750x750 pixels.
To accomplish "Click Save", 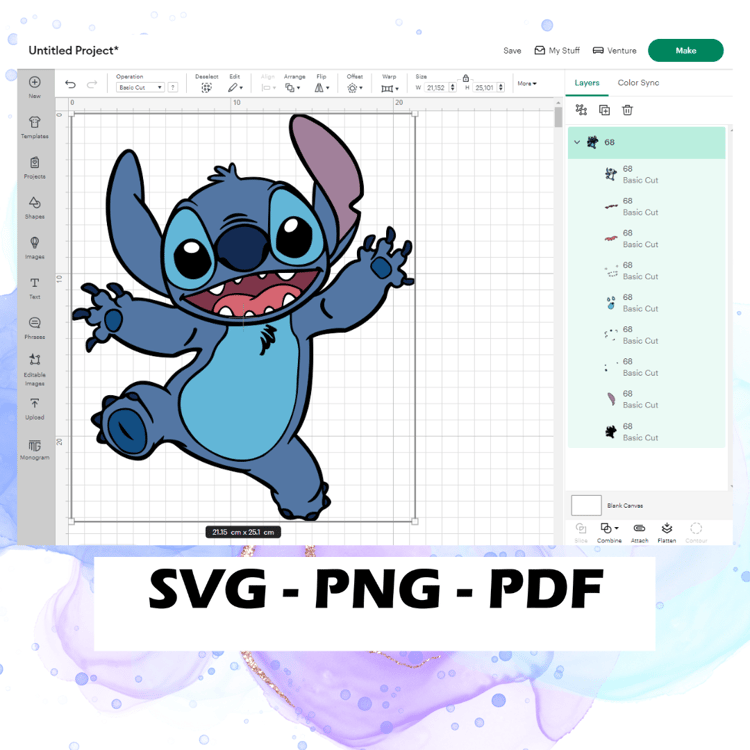I will click(x=512, y=51).
